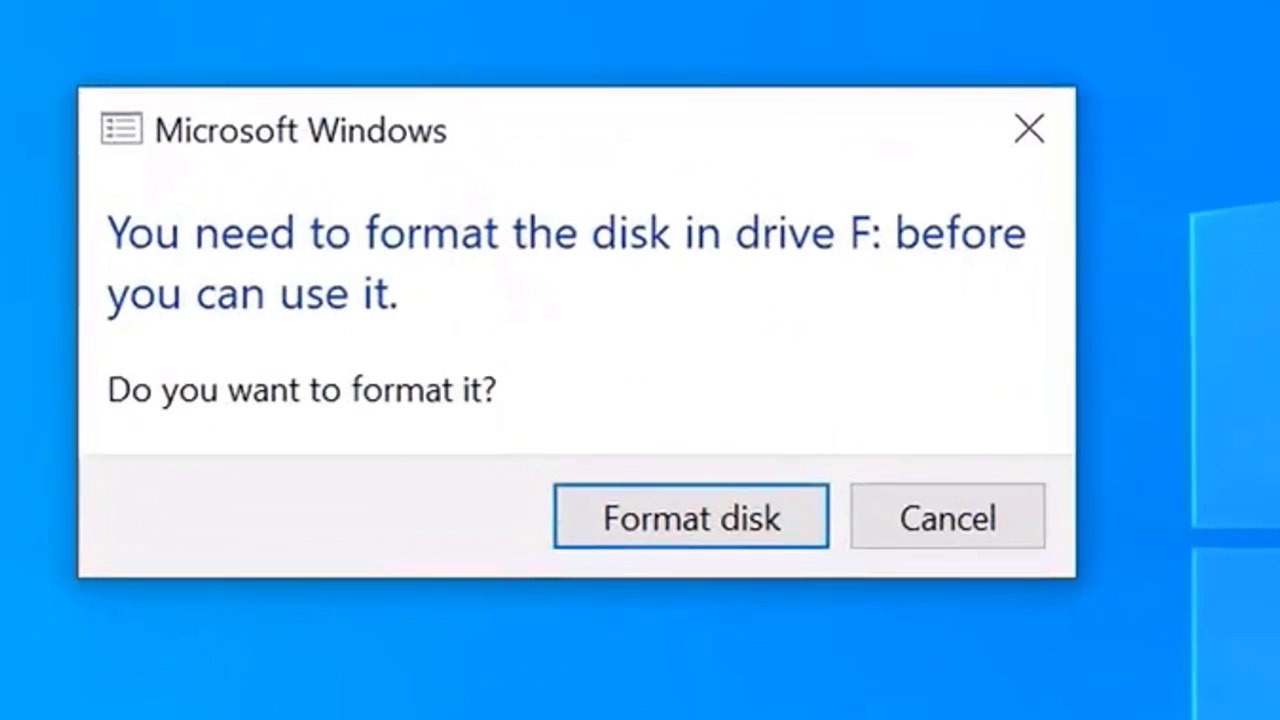Select the "Do you want to format it?" text

coord(301,389)
